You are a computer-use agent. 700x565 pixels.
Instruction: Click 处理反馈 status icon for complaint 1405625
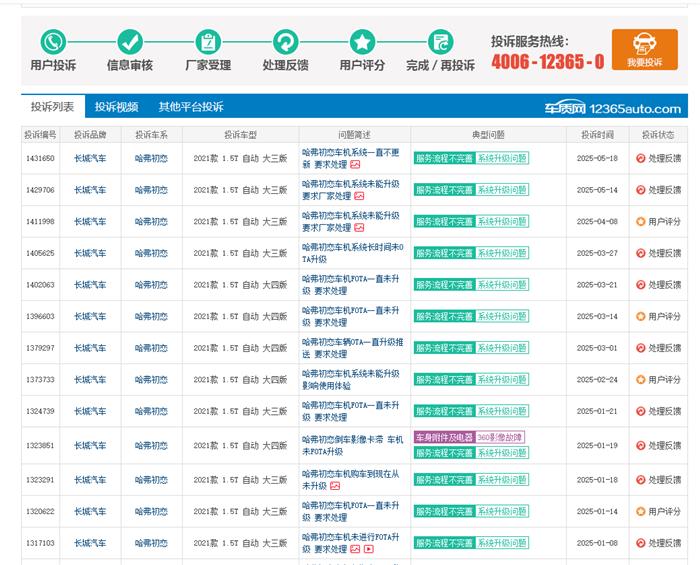coord(641,254)
